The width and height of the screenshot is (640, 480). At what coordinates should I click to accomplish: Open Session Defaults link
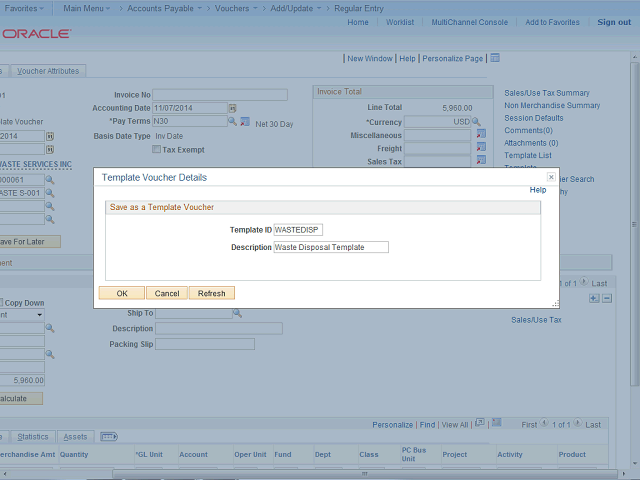pyautogui.click(x=533, y=118)
